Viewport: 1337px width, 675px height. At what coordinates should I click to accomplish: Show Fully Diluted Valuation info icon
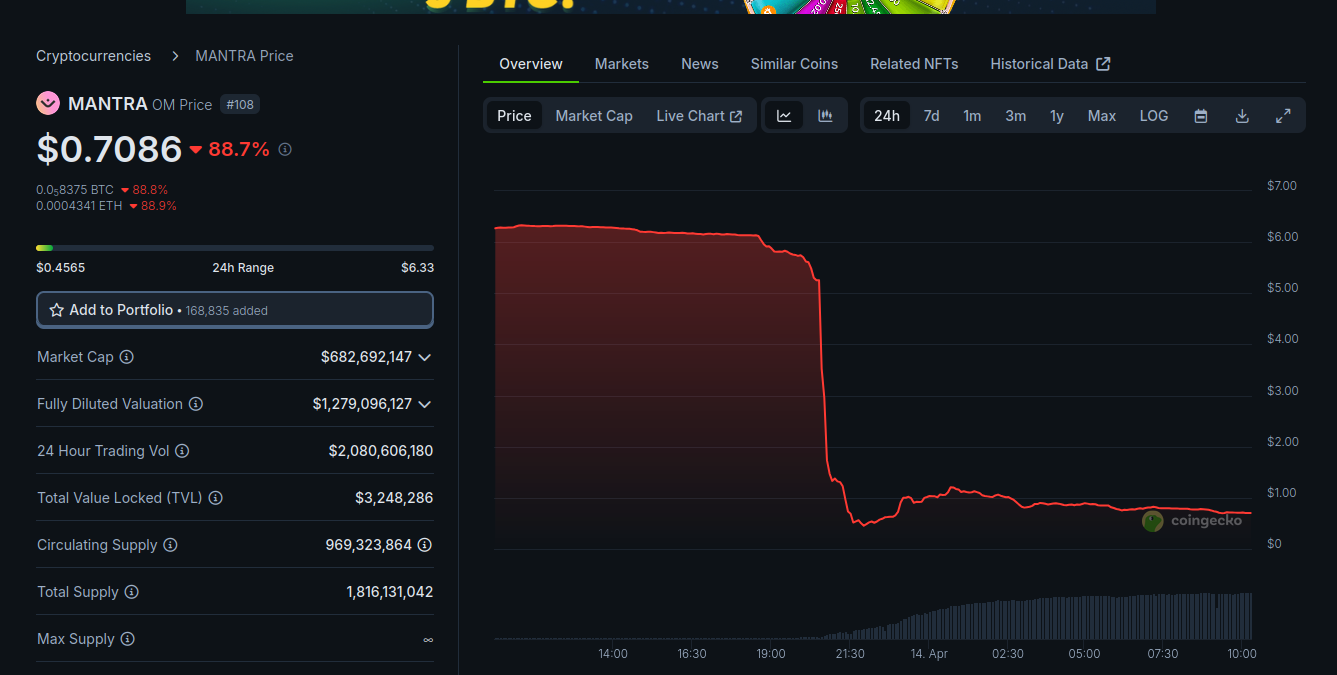click(196, 404)
